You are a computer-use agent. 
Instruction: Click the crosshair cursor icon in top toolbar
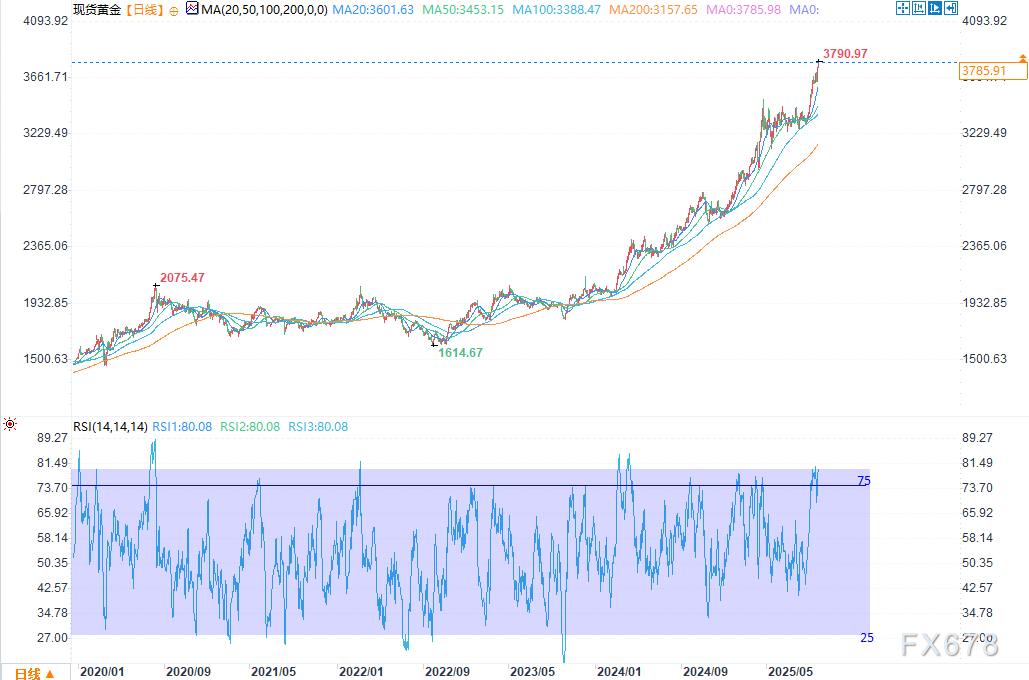click(902, 9)
